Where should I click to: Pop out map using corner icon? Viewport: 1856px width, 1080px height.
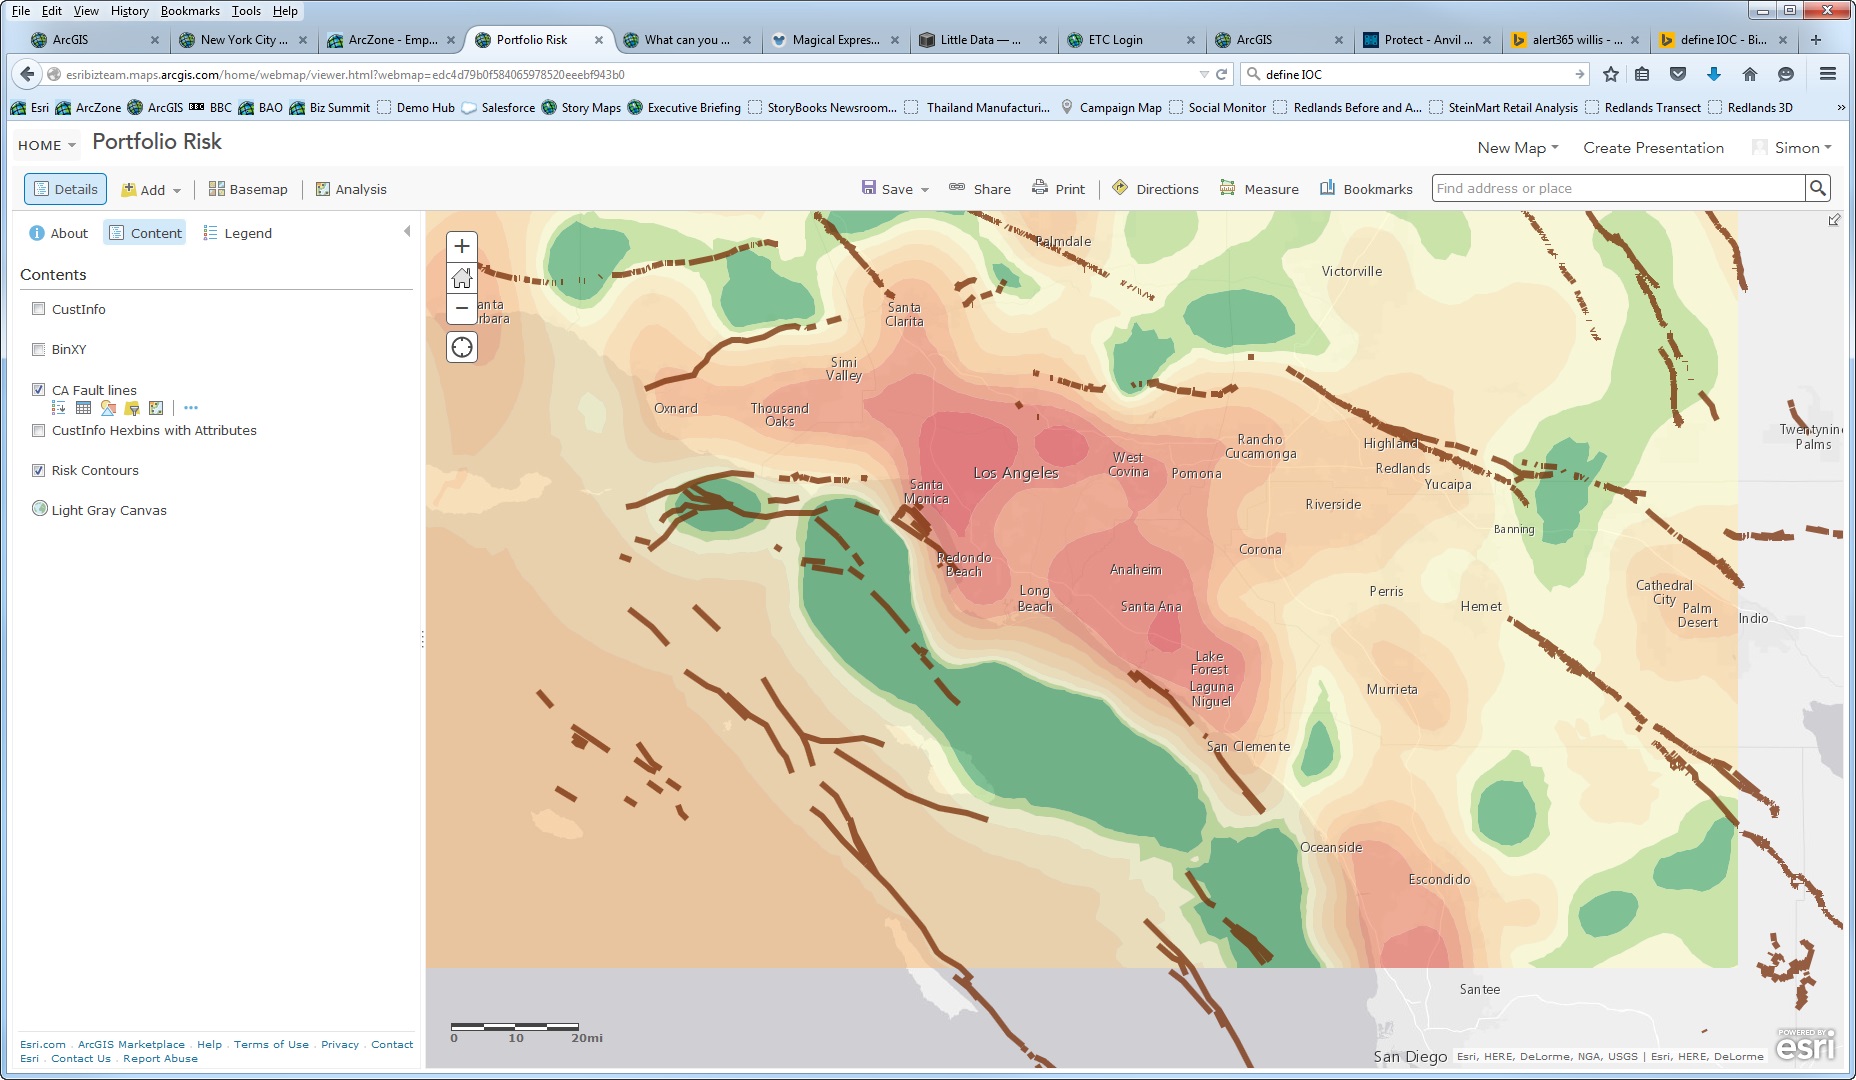point(1834,220)
